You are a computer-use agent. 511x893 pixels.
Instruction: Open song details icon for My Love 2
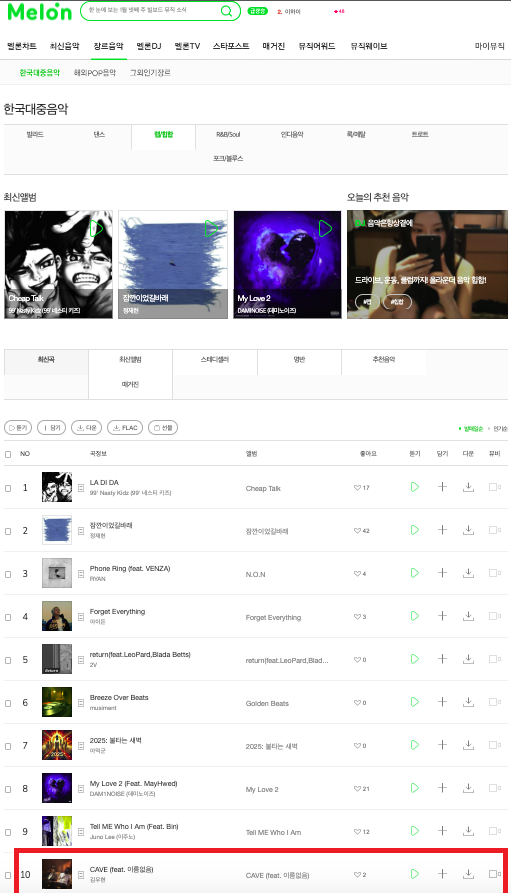click(81, 789)
